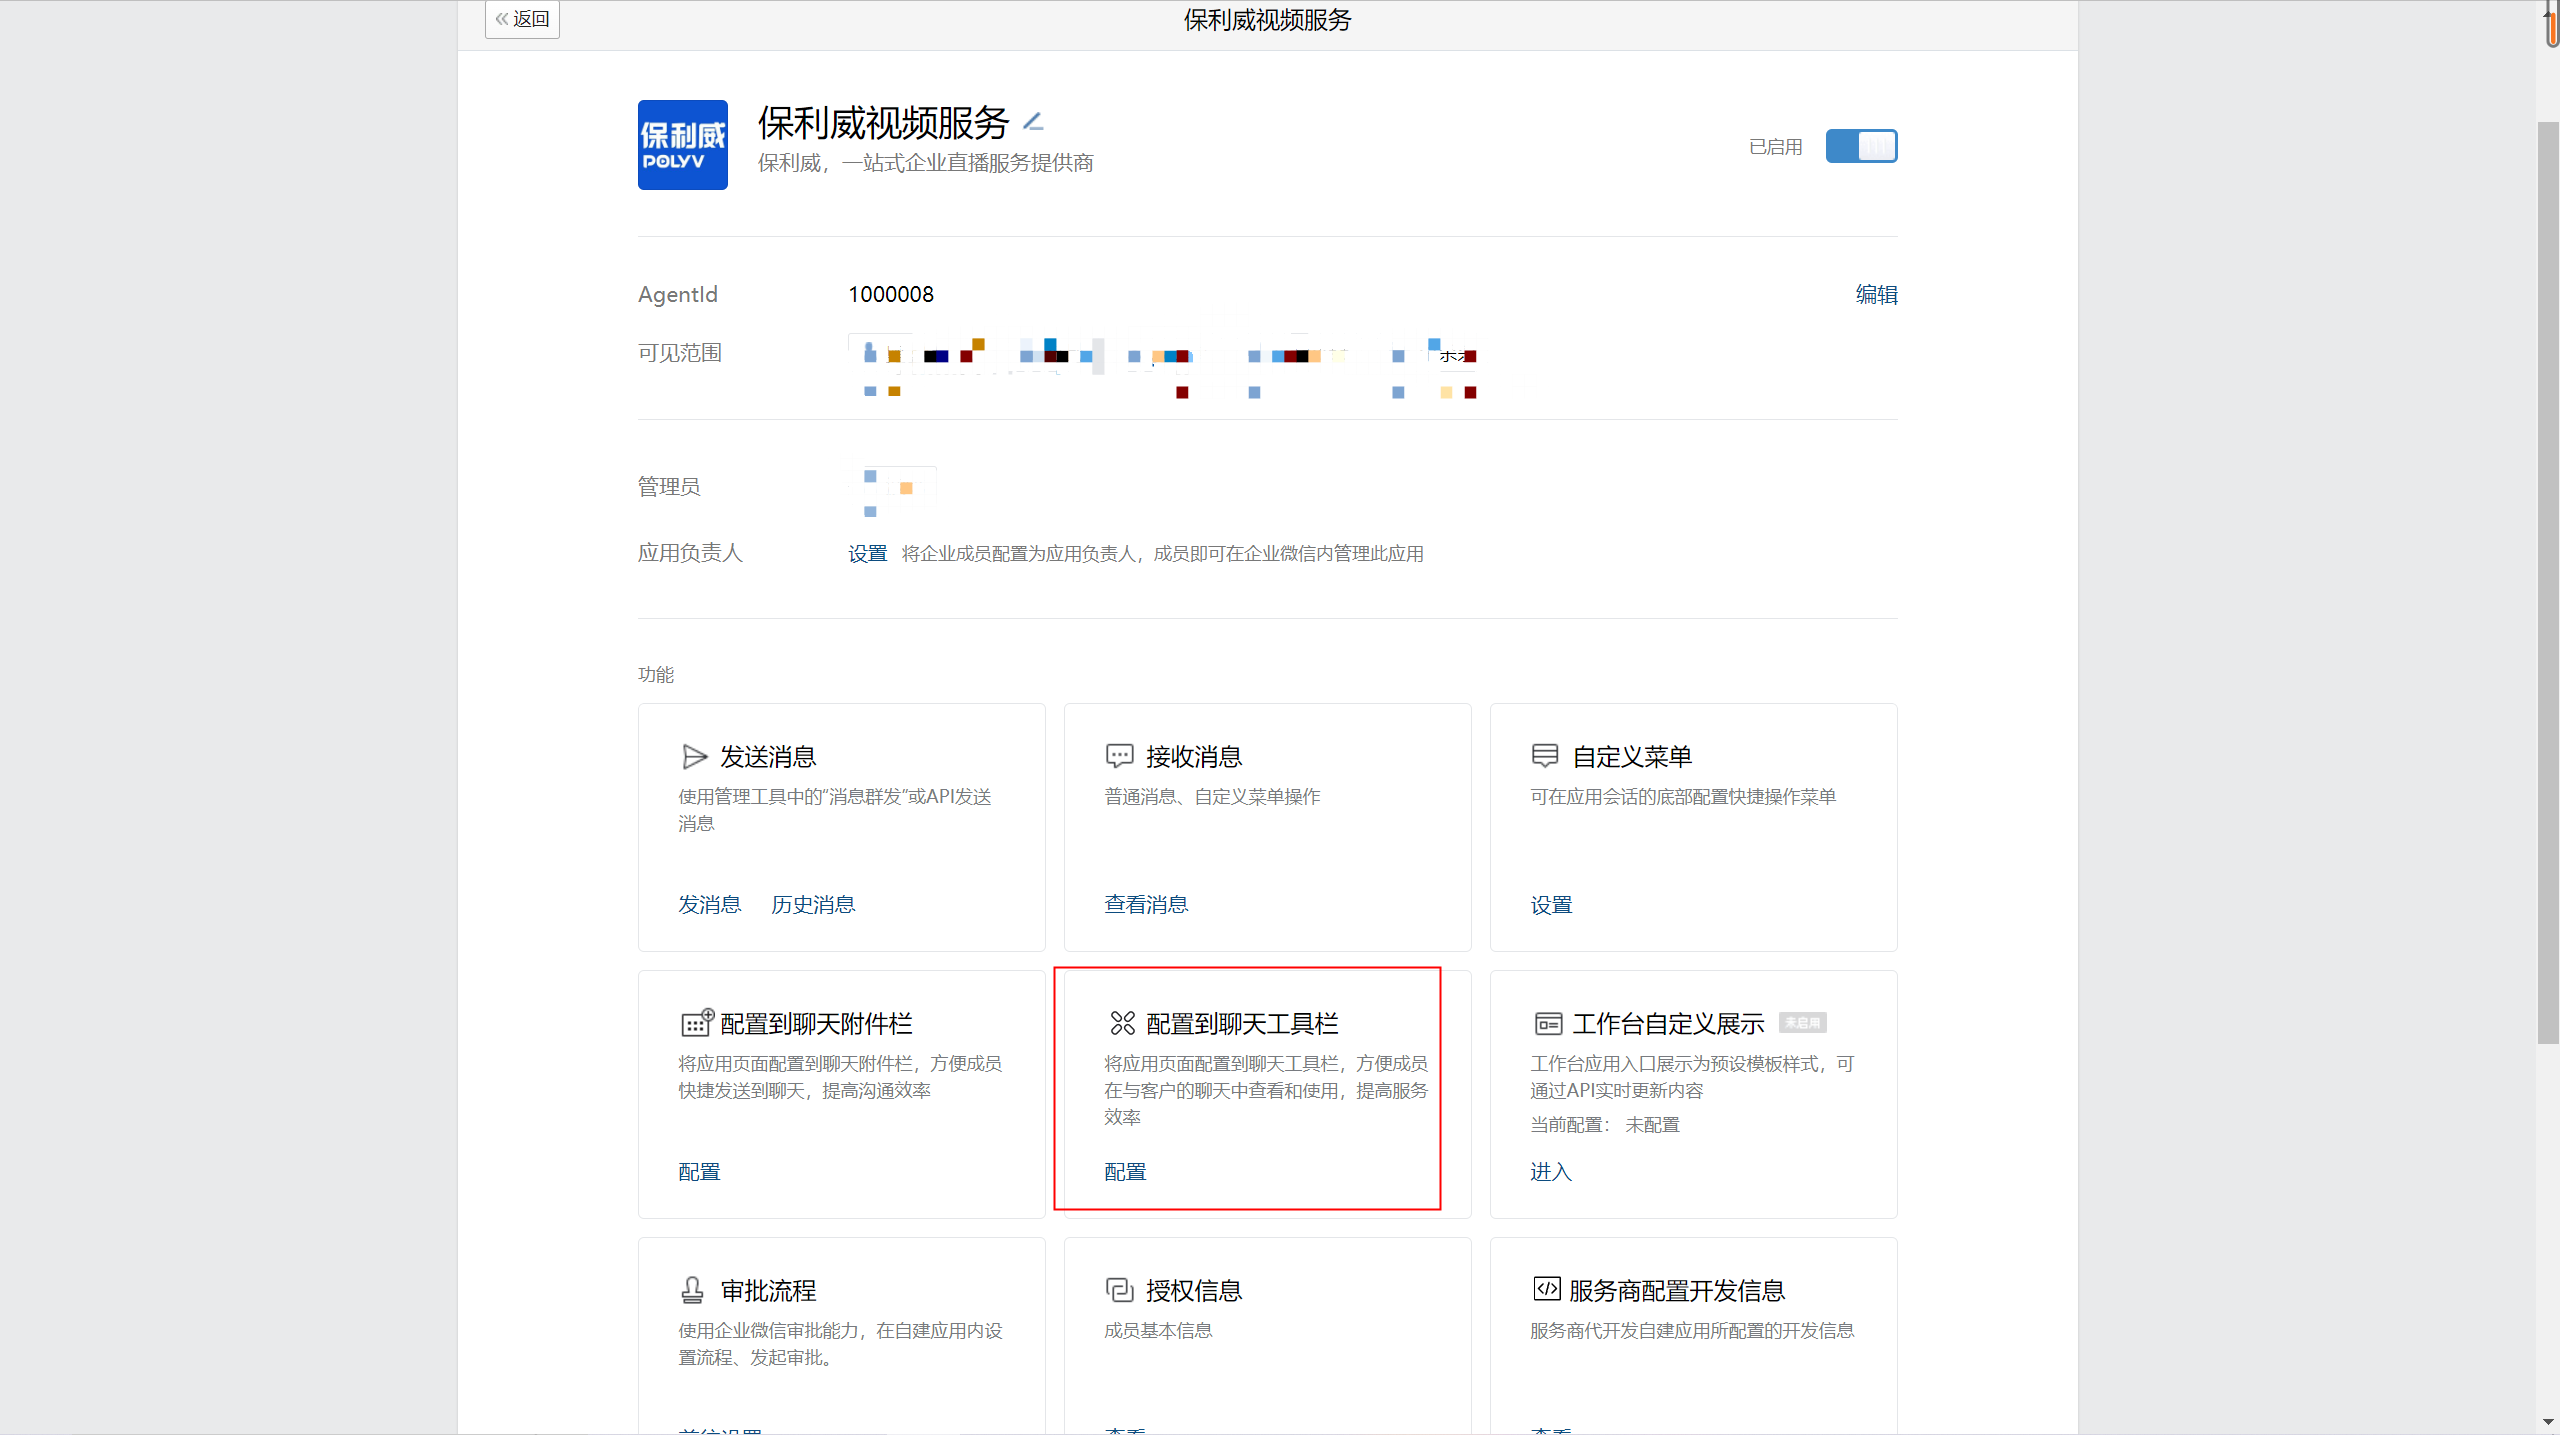Click the 发送消息 paper plane icon

click(694, 757)
